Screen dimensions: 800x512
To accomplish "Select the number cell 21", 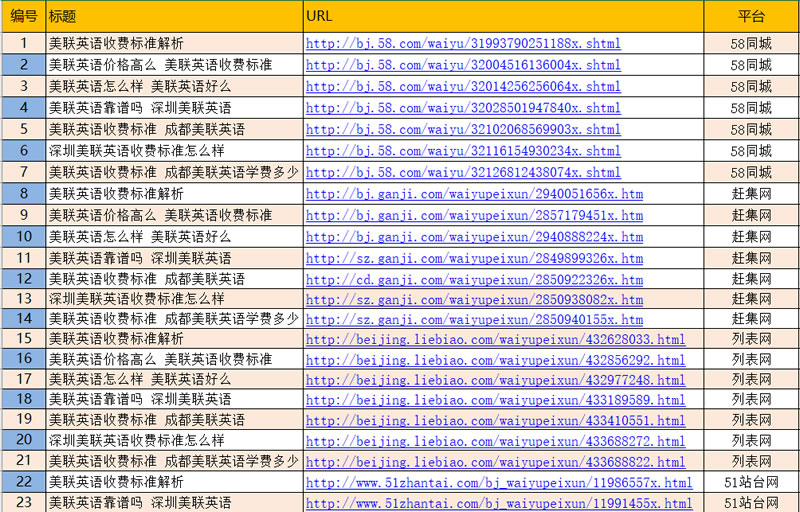I will coord(24,460).
